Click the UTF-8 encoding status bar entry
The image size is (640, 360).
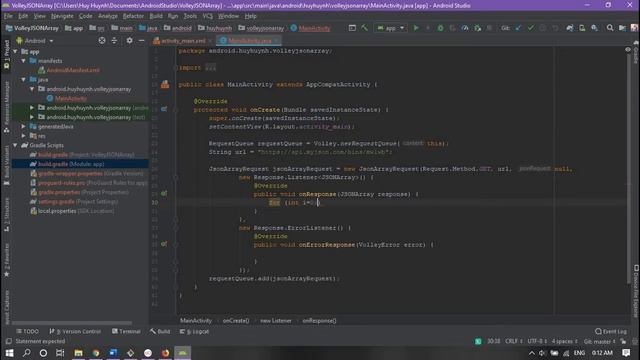click(536, 341)
